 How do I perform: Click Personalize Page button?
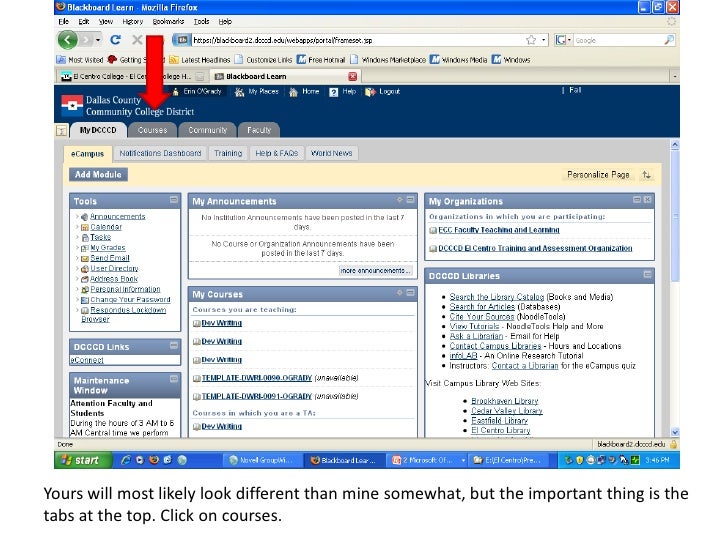[x=598, y=175]
